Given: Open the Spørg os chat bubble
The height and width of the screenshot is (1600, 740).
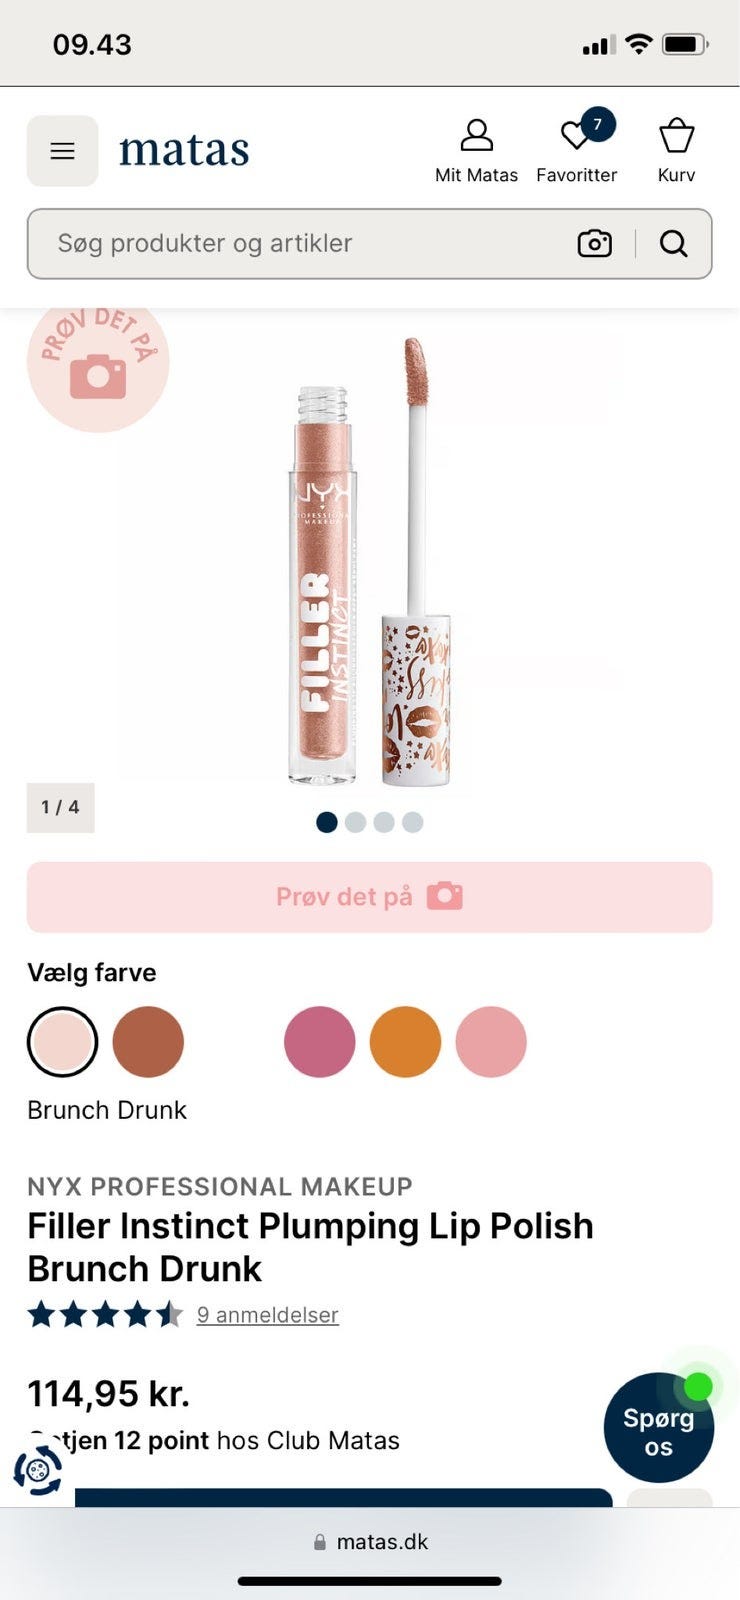Looking at the screenshot, I should coord(659,1428).
